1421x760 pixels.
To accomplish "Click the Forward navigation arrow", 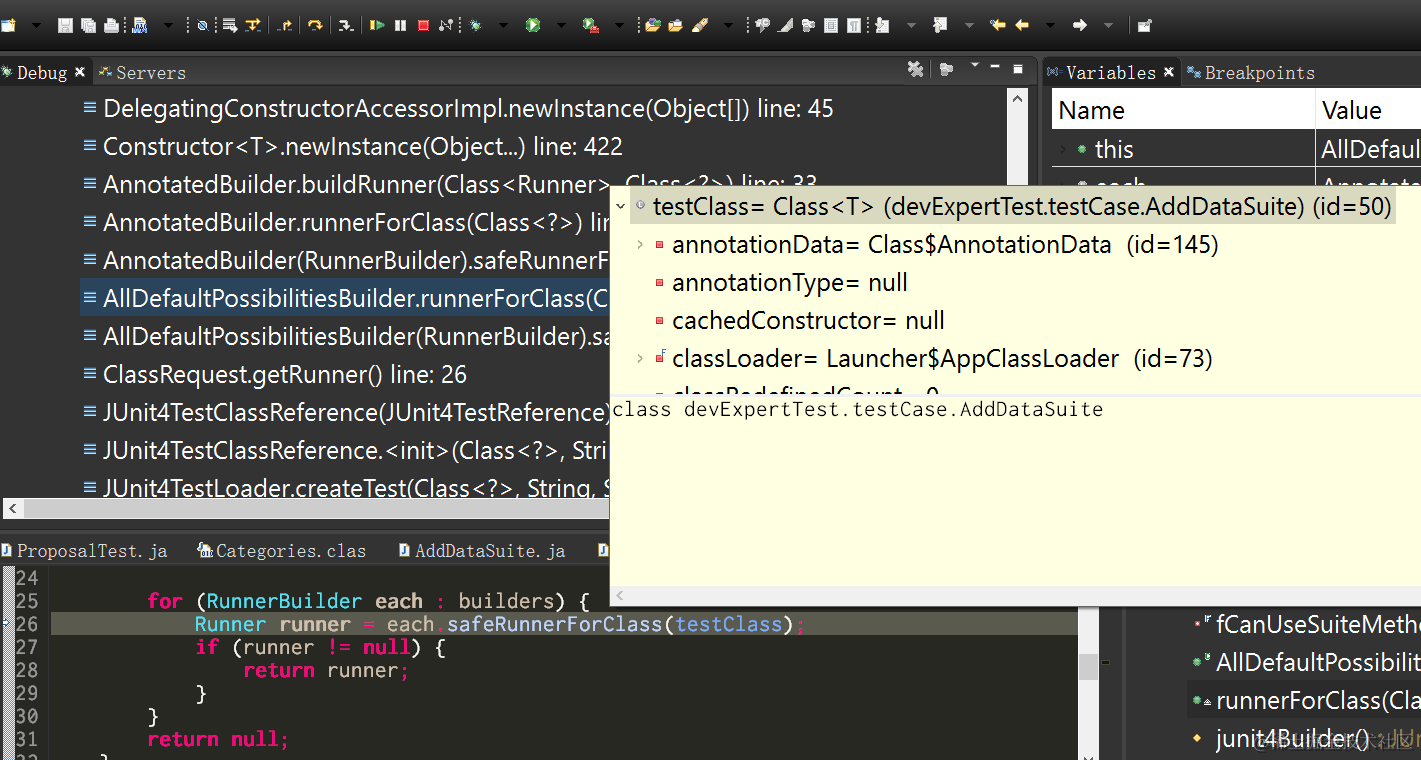I will coord(1080,25).
